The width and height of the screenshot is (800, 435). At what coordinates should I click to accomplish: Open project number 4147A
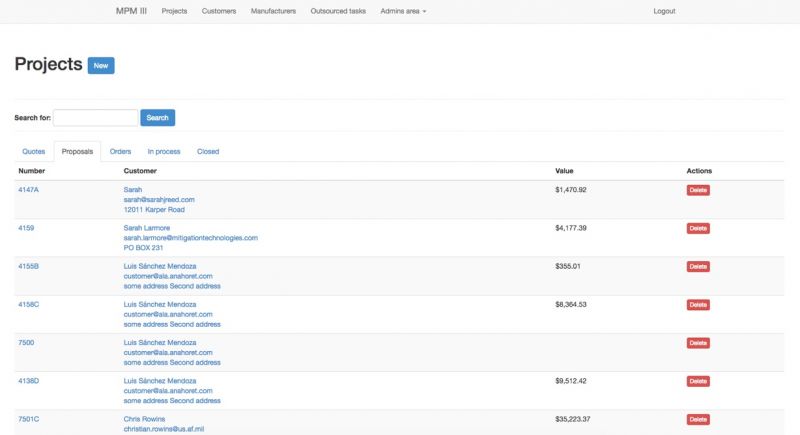pos(29,190)
